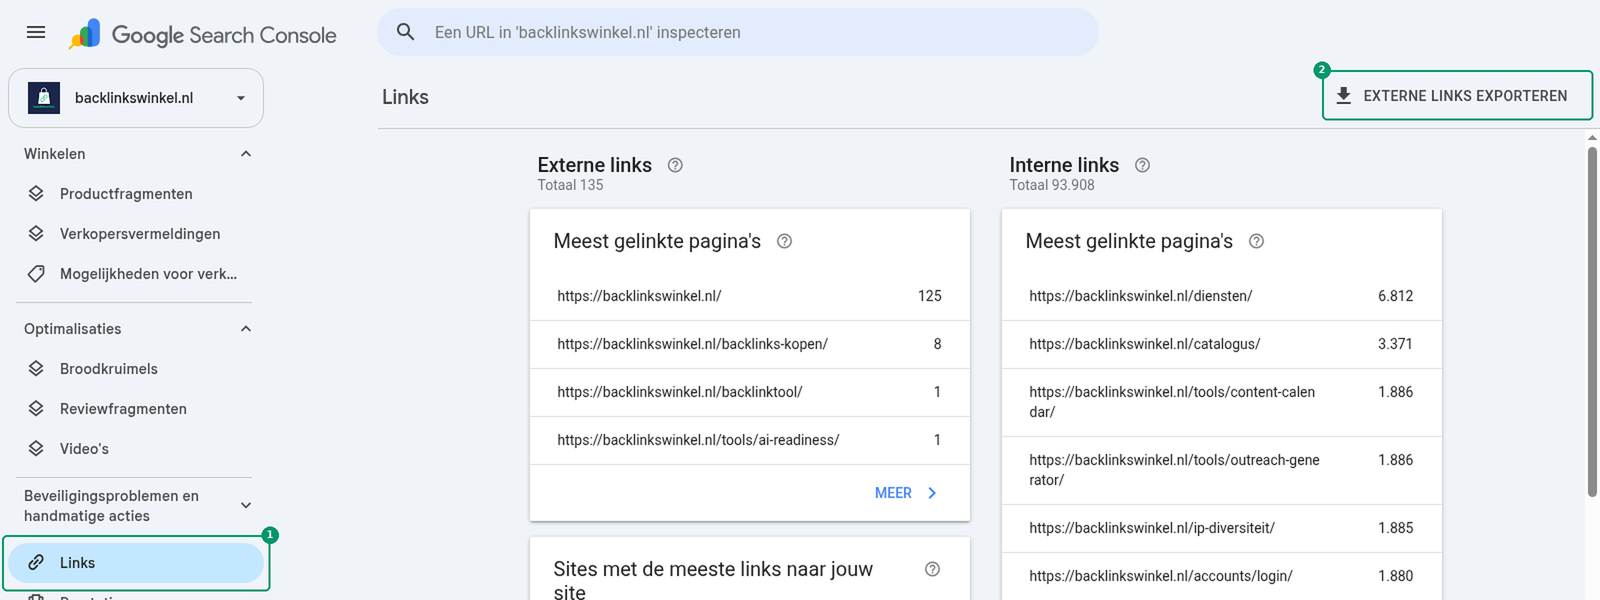The width and height of the screenshot is (1600, 600).
Task: Open the diensten internal links row
Action: 1222,296
